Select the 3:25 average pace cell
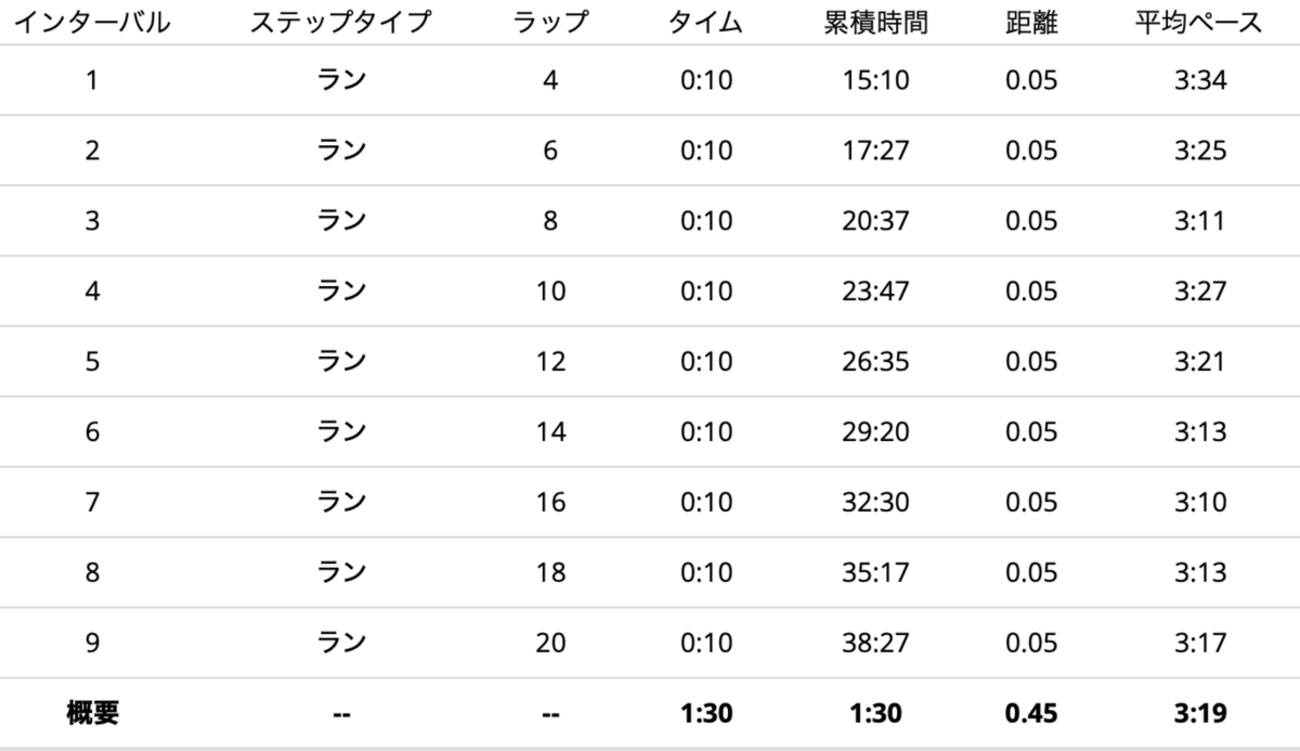The height and width of the screenshot is (751, 1300). pyautogui.click(x=1200, y=150)
